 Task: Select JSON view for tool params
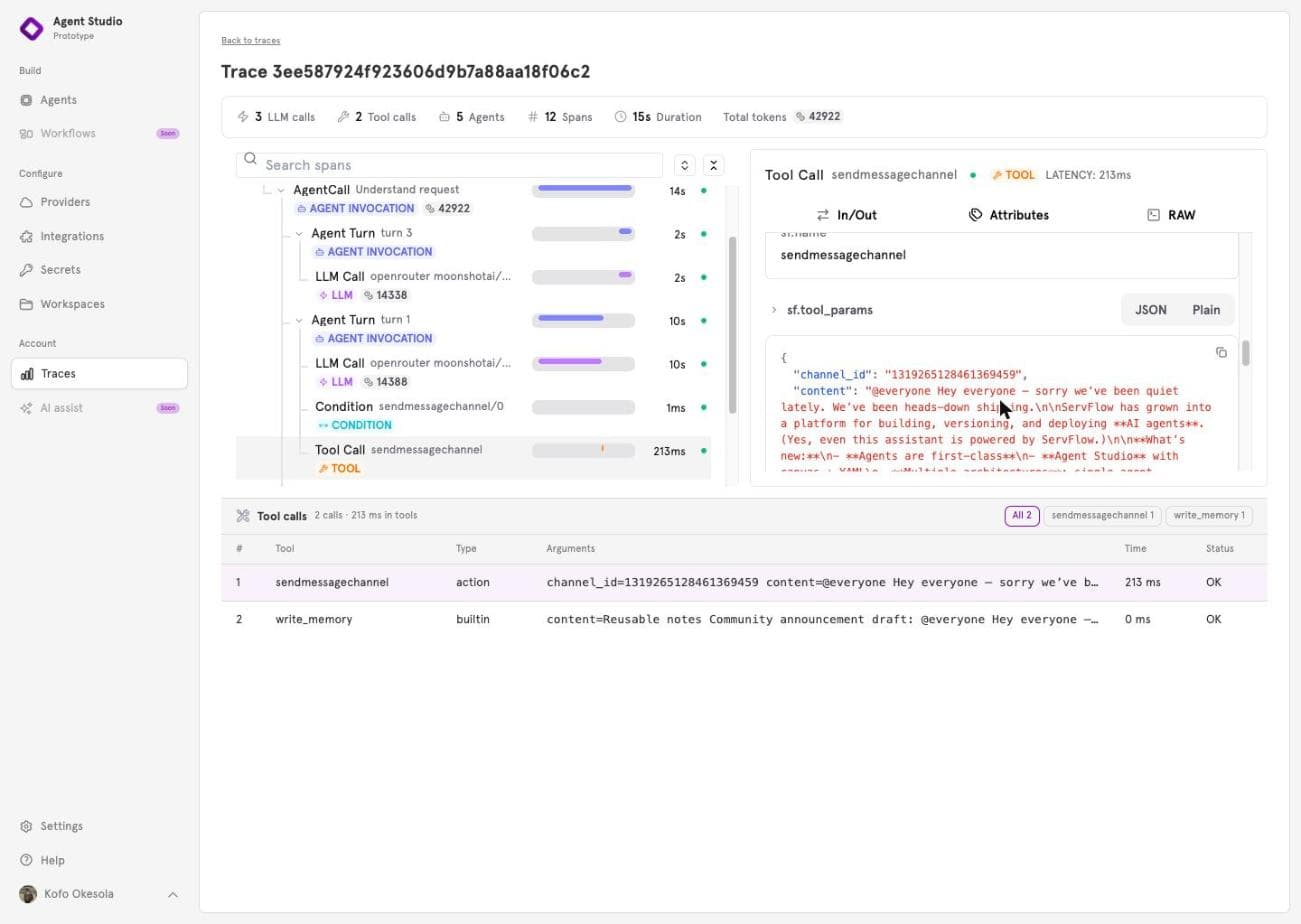tap(1150, 310)
